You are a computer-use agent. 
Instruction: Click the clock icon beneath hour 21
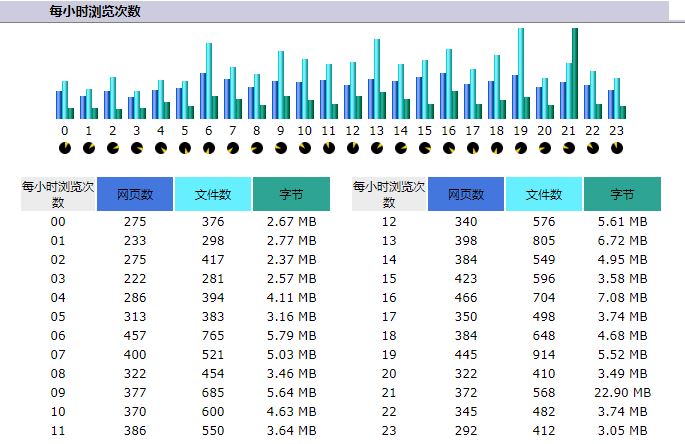click(x=569, y=148)
